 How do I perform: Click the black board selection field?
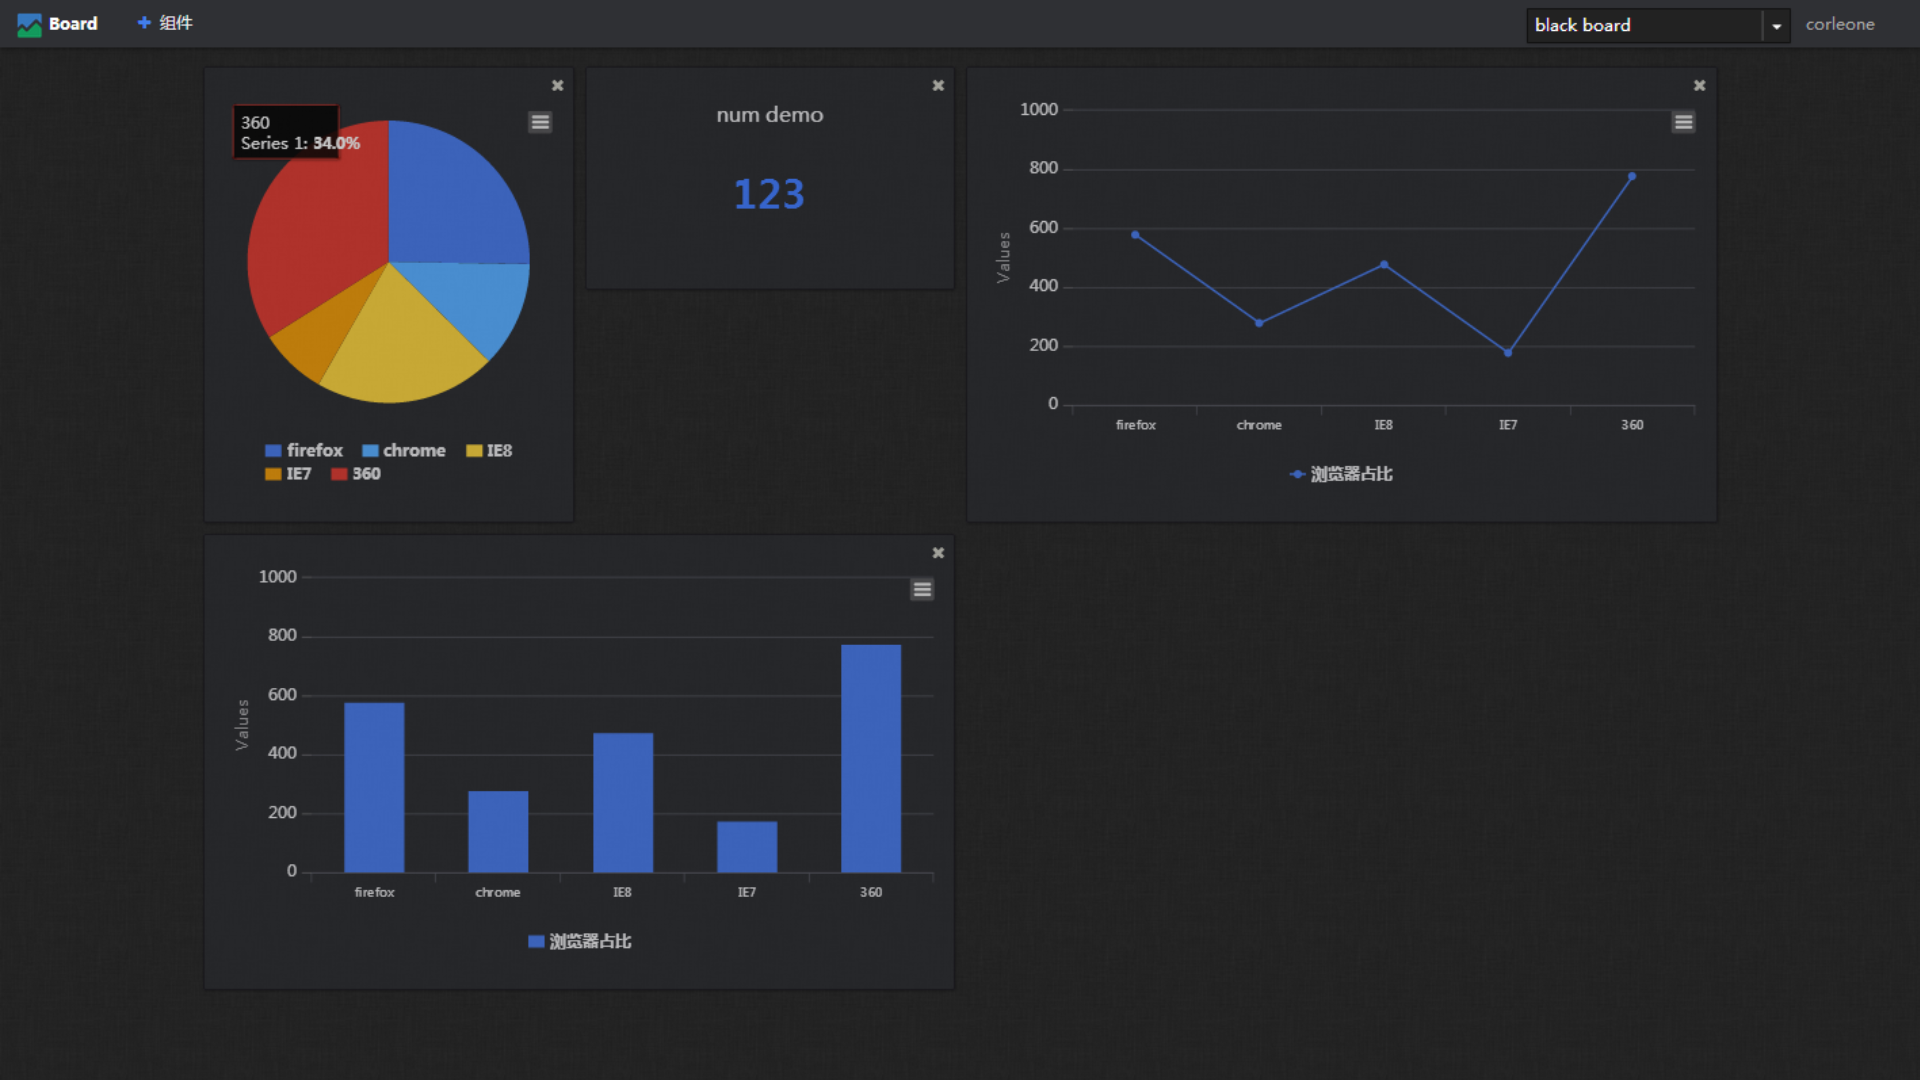pos(1642,26)
